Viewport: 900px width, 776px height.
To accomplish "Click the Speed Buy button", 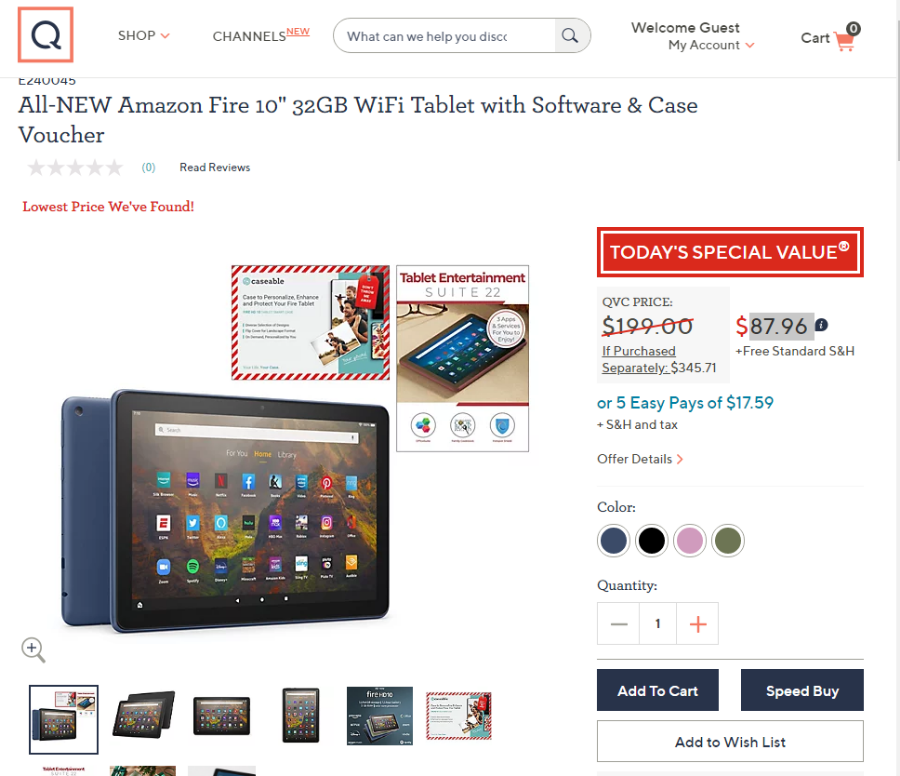I will (x=802, y=690).
